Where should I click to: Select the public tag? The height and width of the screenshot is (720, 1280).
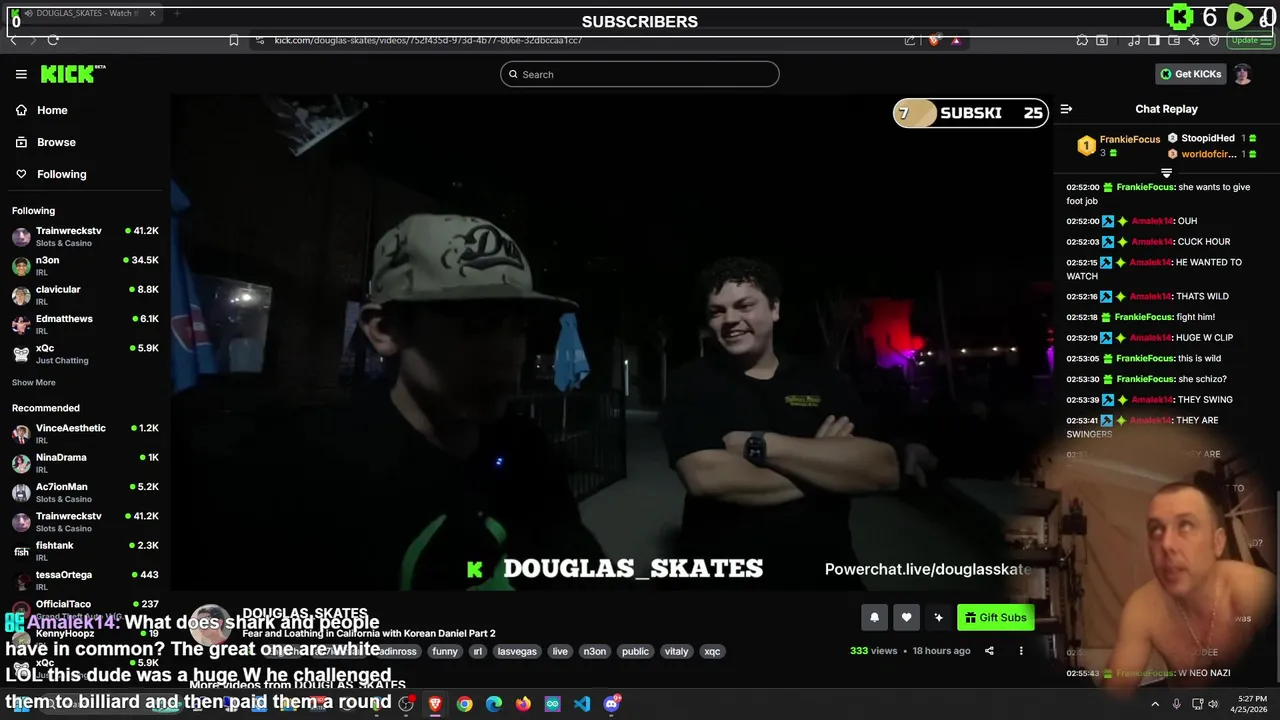635,651
